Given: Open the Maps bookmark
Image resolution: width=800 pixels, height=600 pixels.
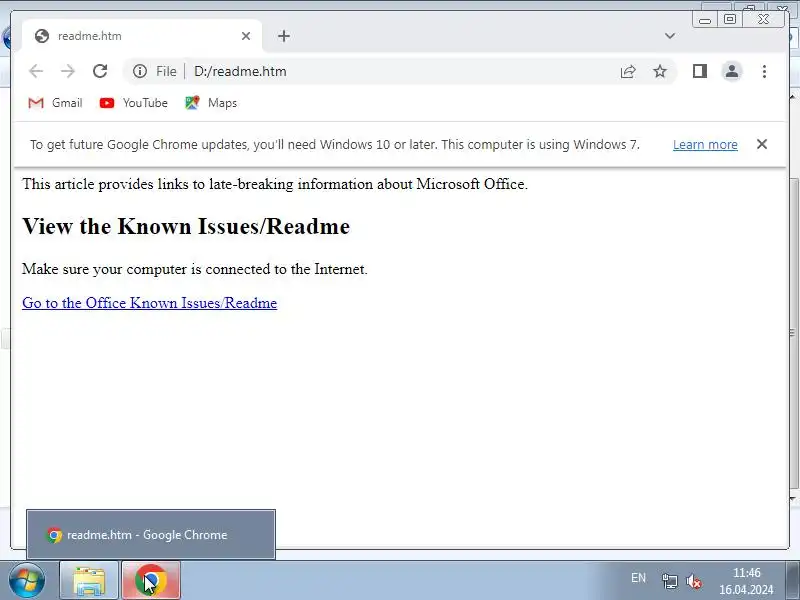Looking at the screenshot, I should [211, 103].
